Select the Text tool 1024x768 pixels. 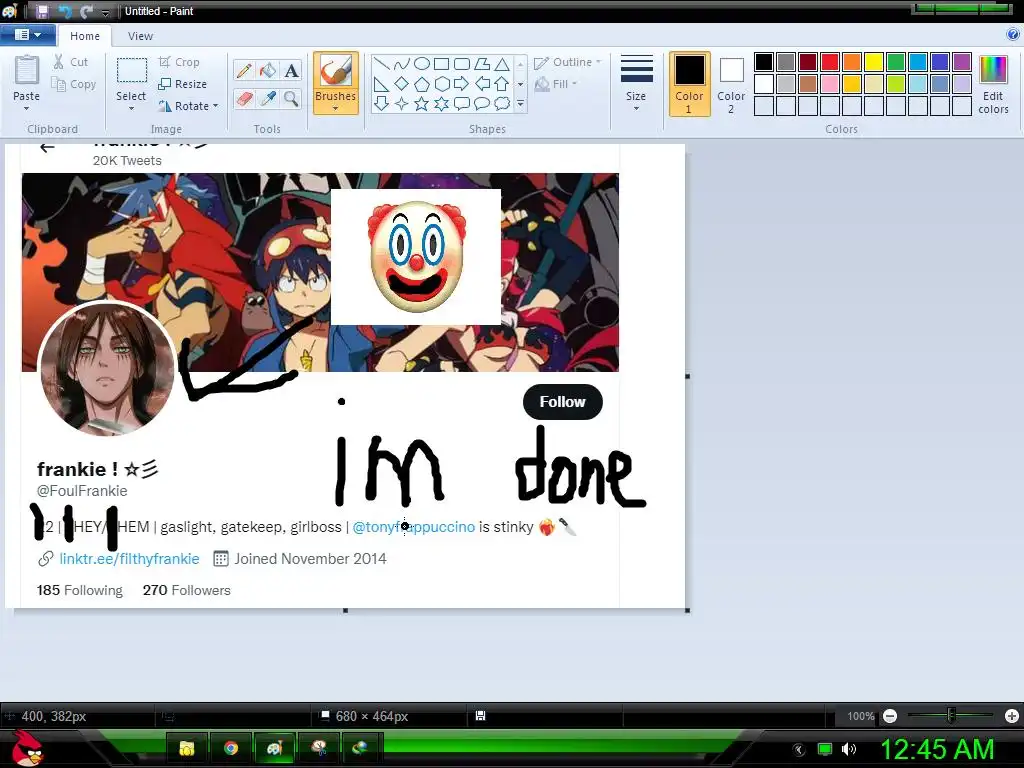pos(291,71)
